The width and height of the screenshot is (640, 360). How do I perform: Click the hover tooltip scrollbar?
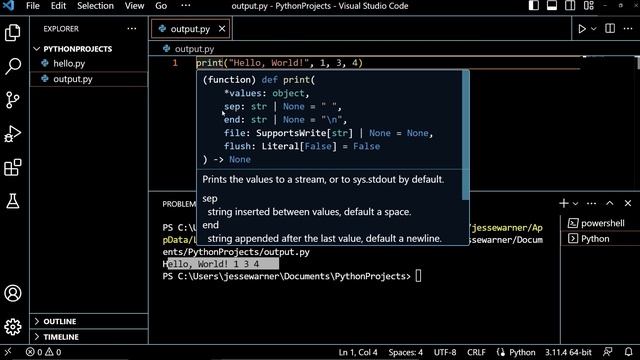pos(465,135)
